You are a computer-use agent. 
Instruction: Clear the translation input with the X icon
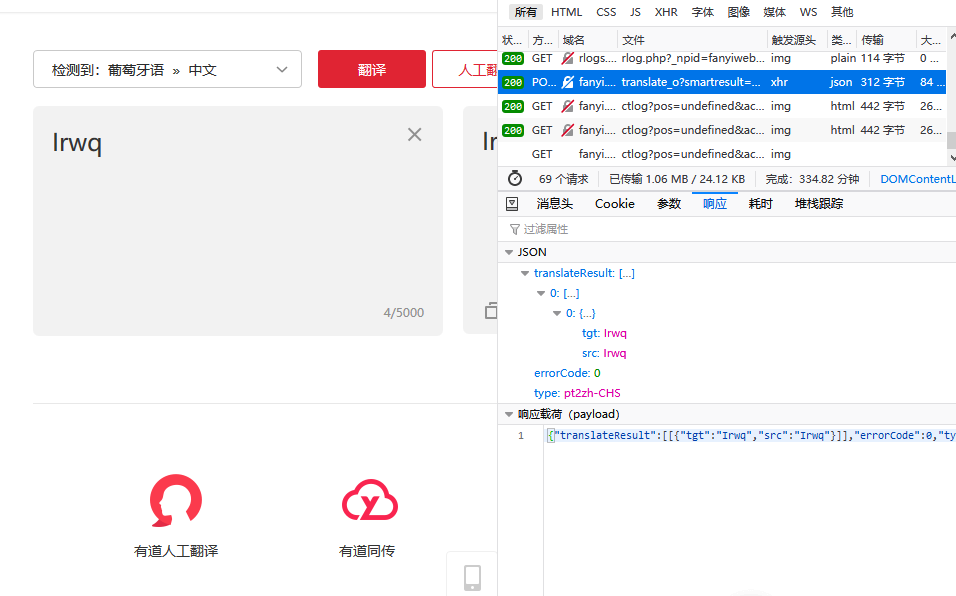415,135
